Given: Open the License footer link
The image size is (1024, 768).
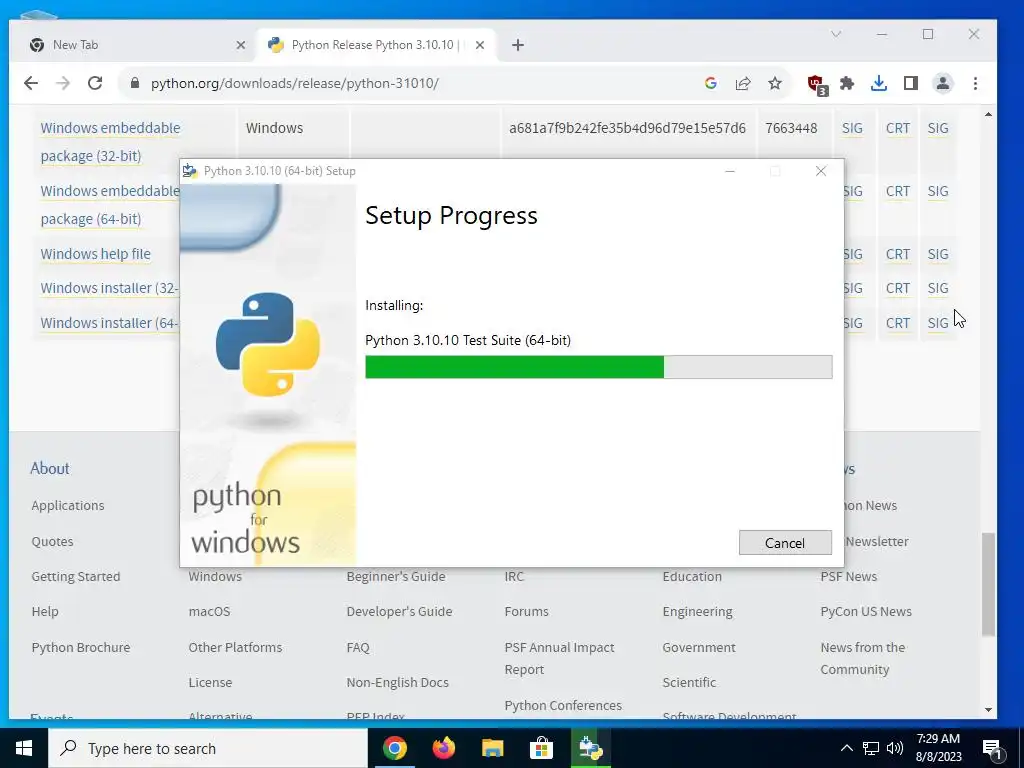Looking at the screenshot, I should coord(210,682).
